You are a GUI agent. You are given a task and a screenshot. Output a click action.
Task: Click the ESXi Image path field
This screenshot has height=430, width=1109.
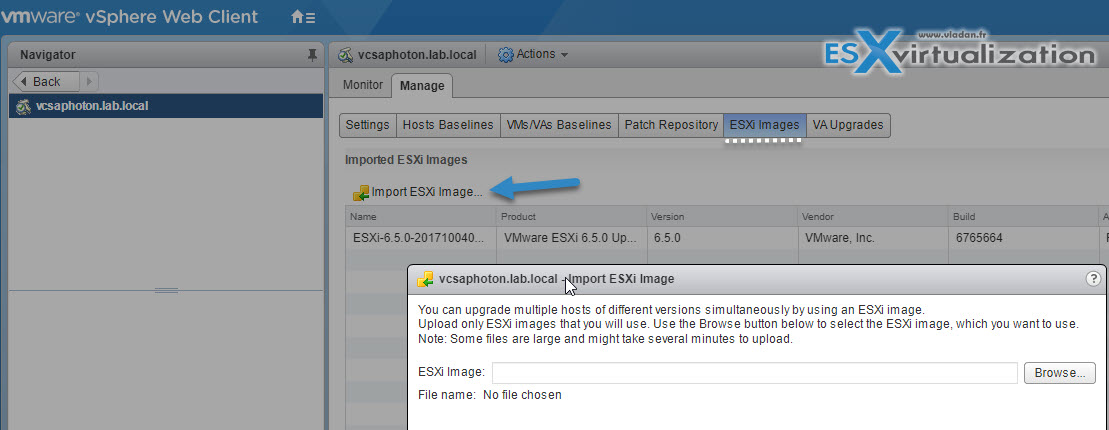(754, 373)
